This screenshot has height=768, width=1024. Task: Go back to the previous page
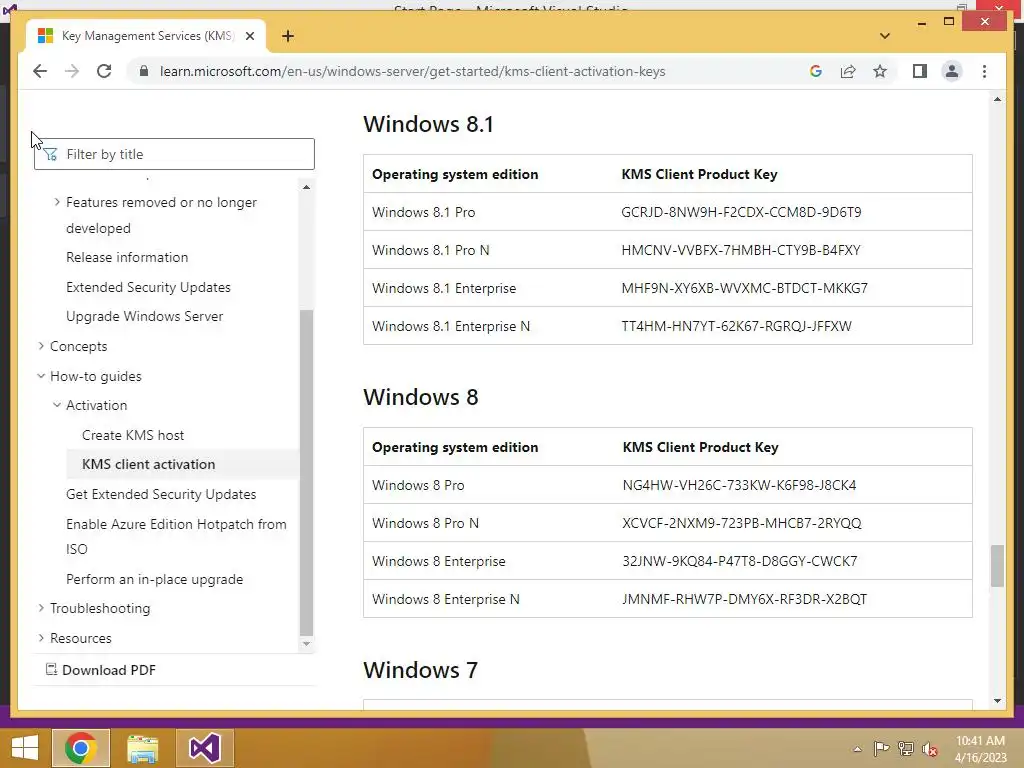pos(40,71)
